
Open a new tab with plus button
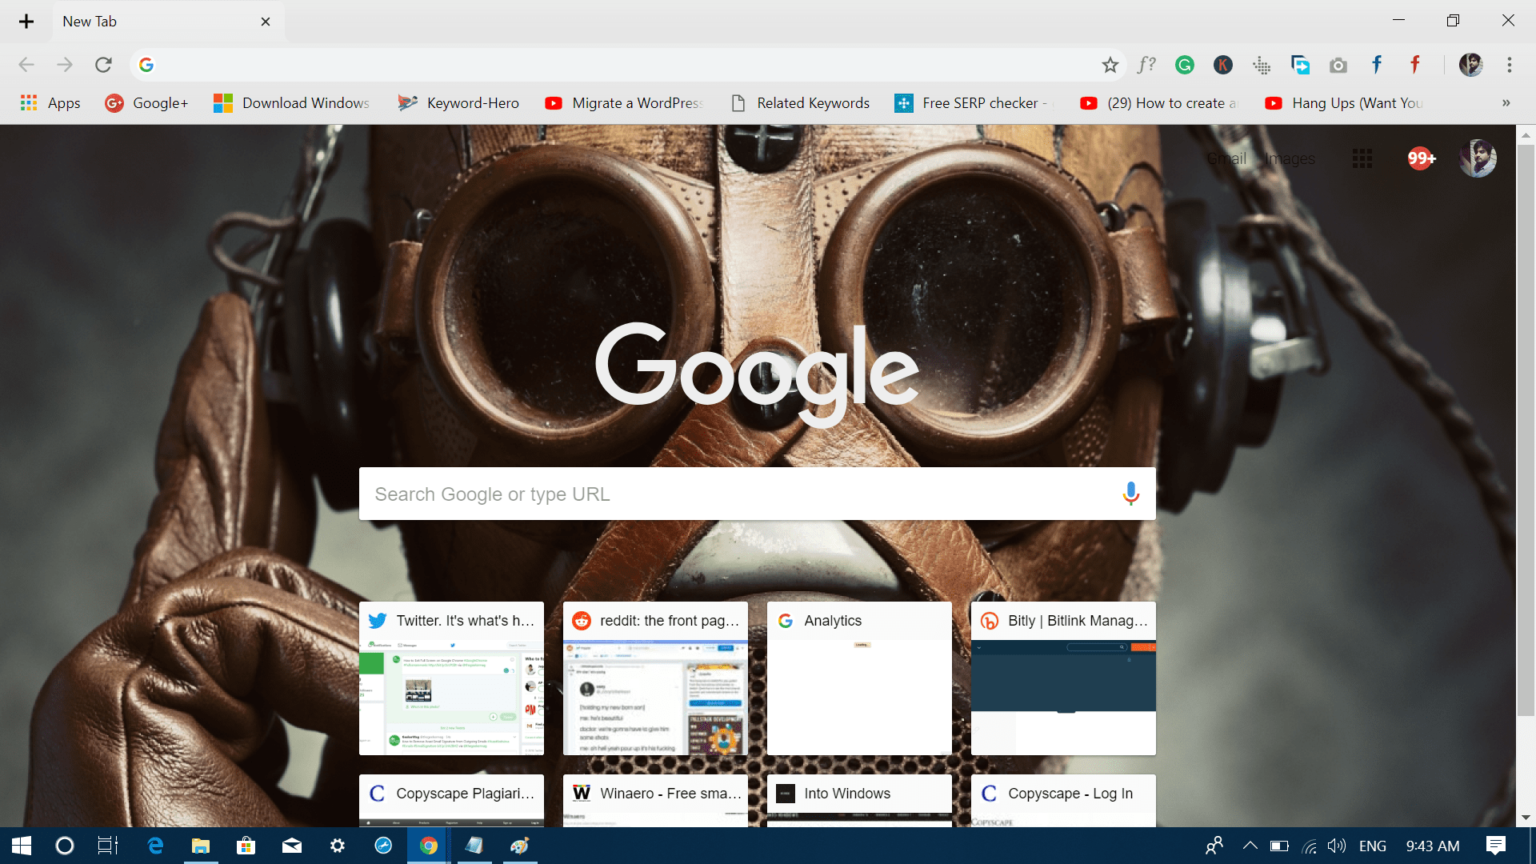(x=27, y=21)
